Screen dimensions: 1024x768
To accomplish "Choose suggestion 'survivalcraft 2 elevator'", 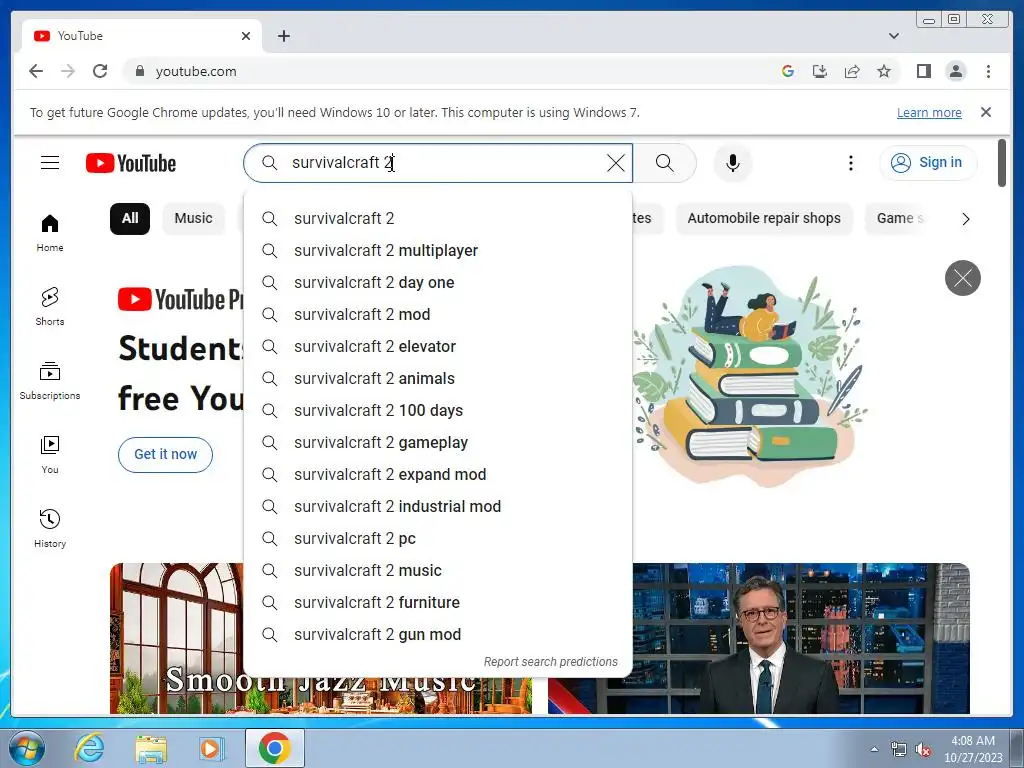I will click(x=438, y=346).
